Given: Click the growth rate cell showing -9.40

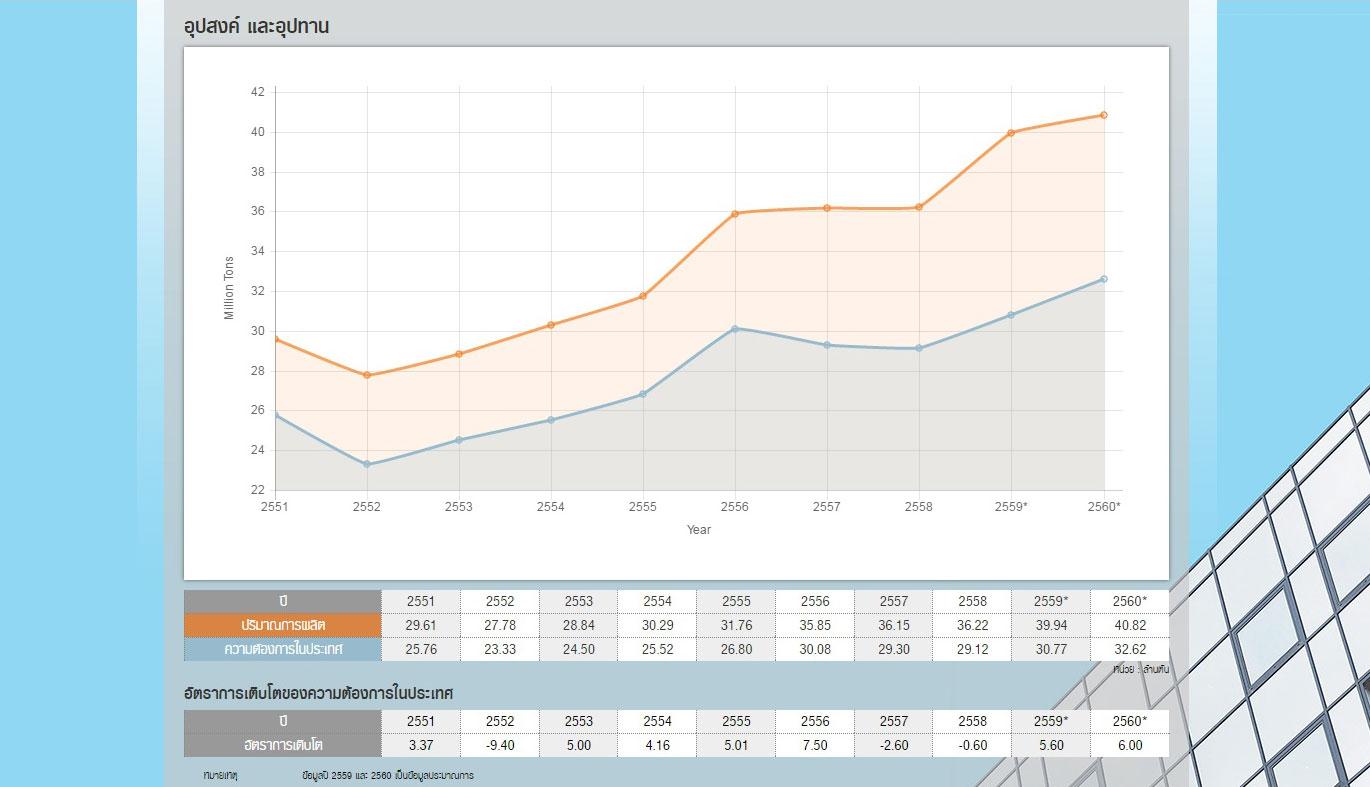Looking at the screenshot, I should tap(500, 745).
